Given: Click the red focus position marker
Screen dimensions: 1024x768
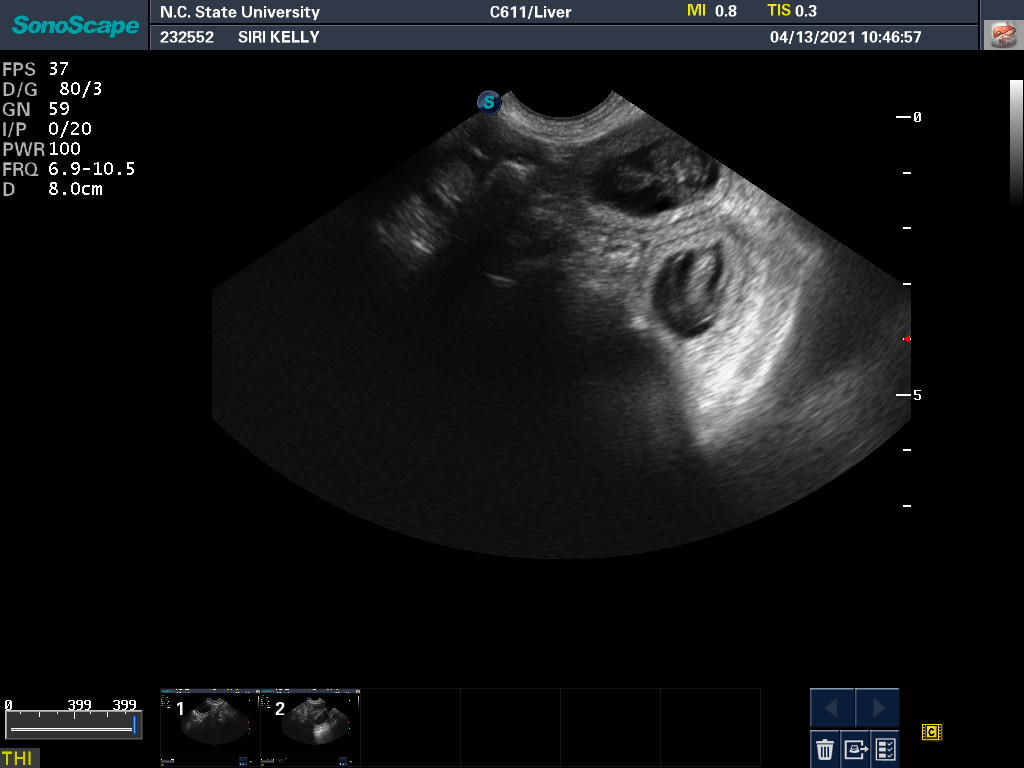Looking at the screenshot, I should tap(906, 339).
